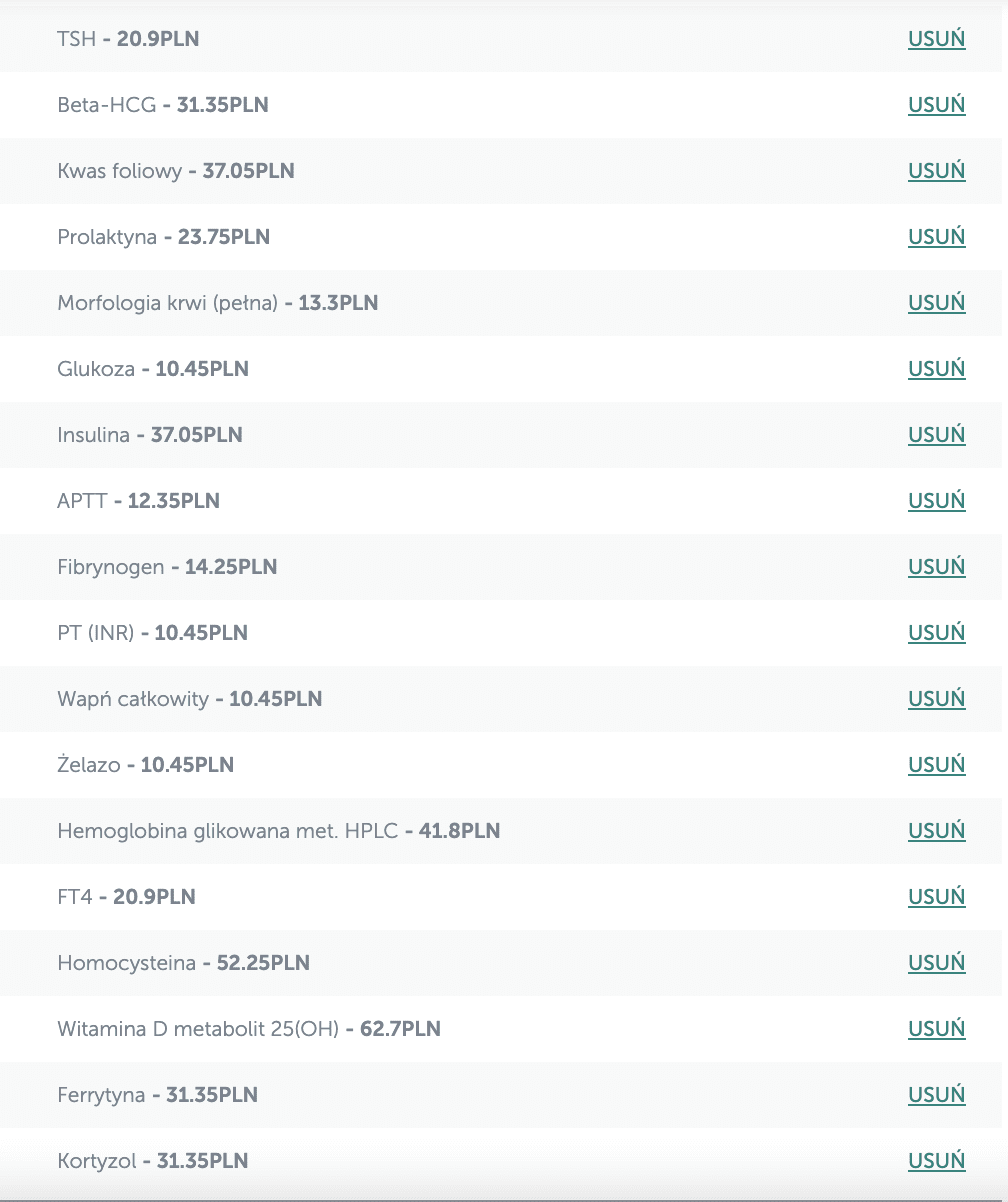Remove Prolaktyna using its USUŃ link
This screenshot has width=1008, height=1202.
pyautogui.click(x=936, y=237)
